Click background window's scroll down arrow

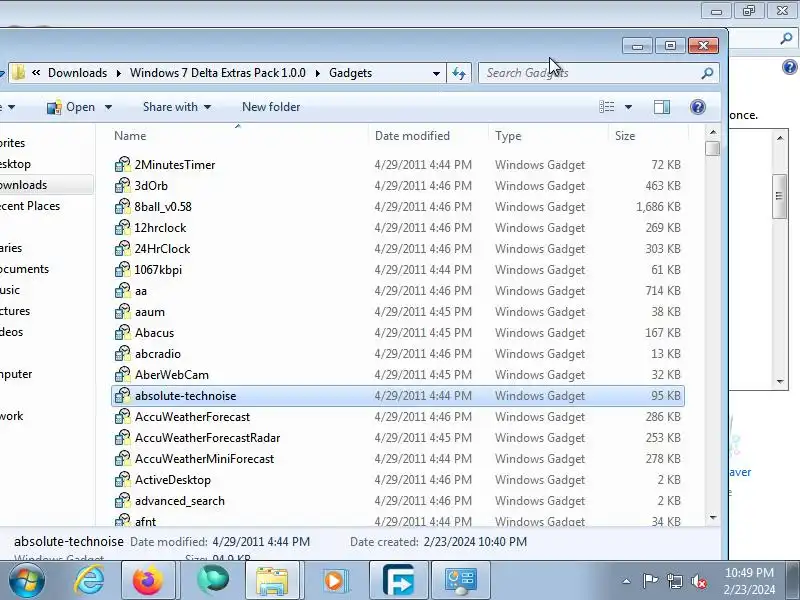(x=780, y=382)
